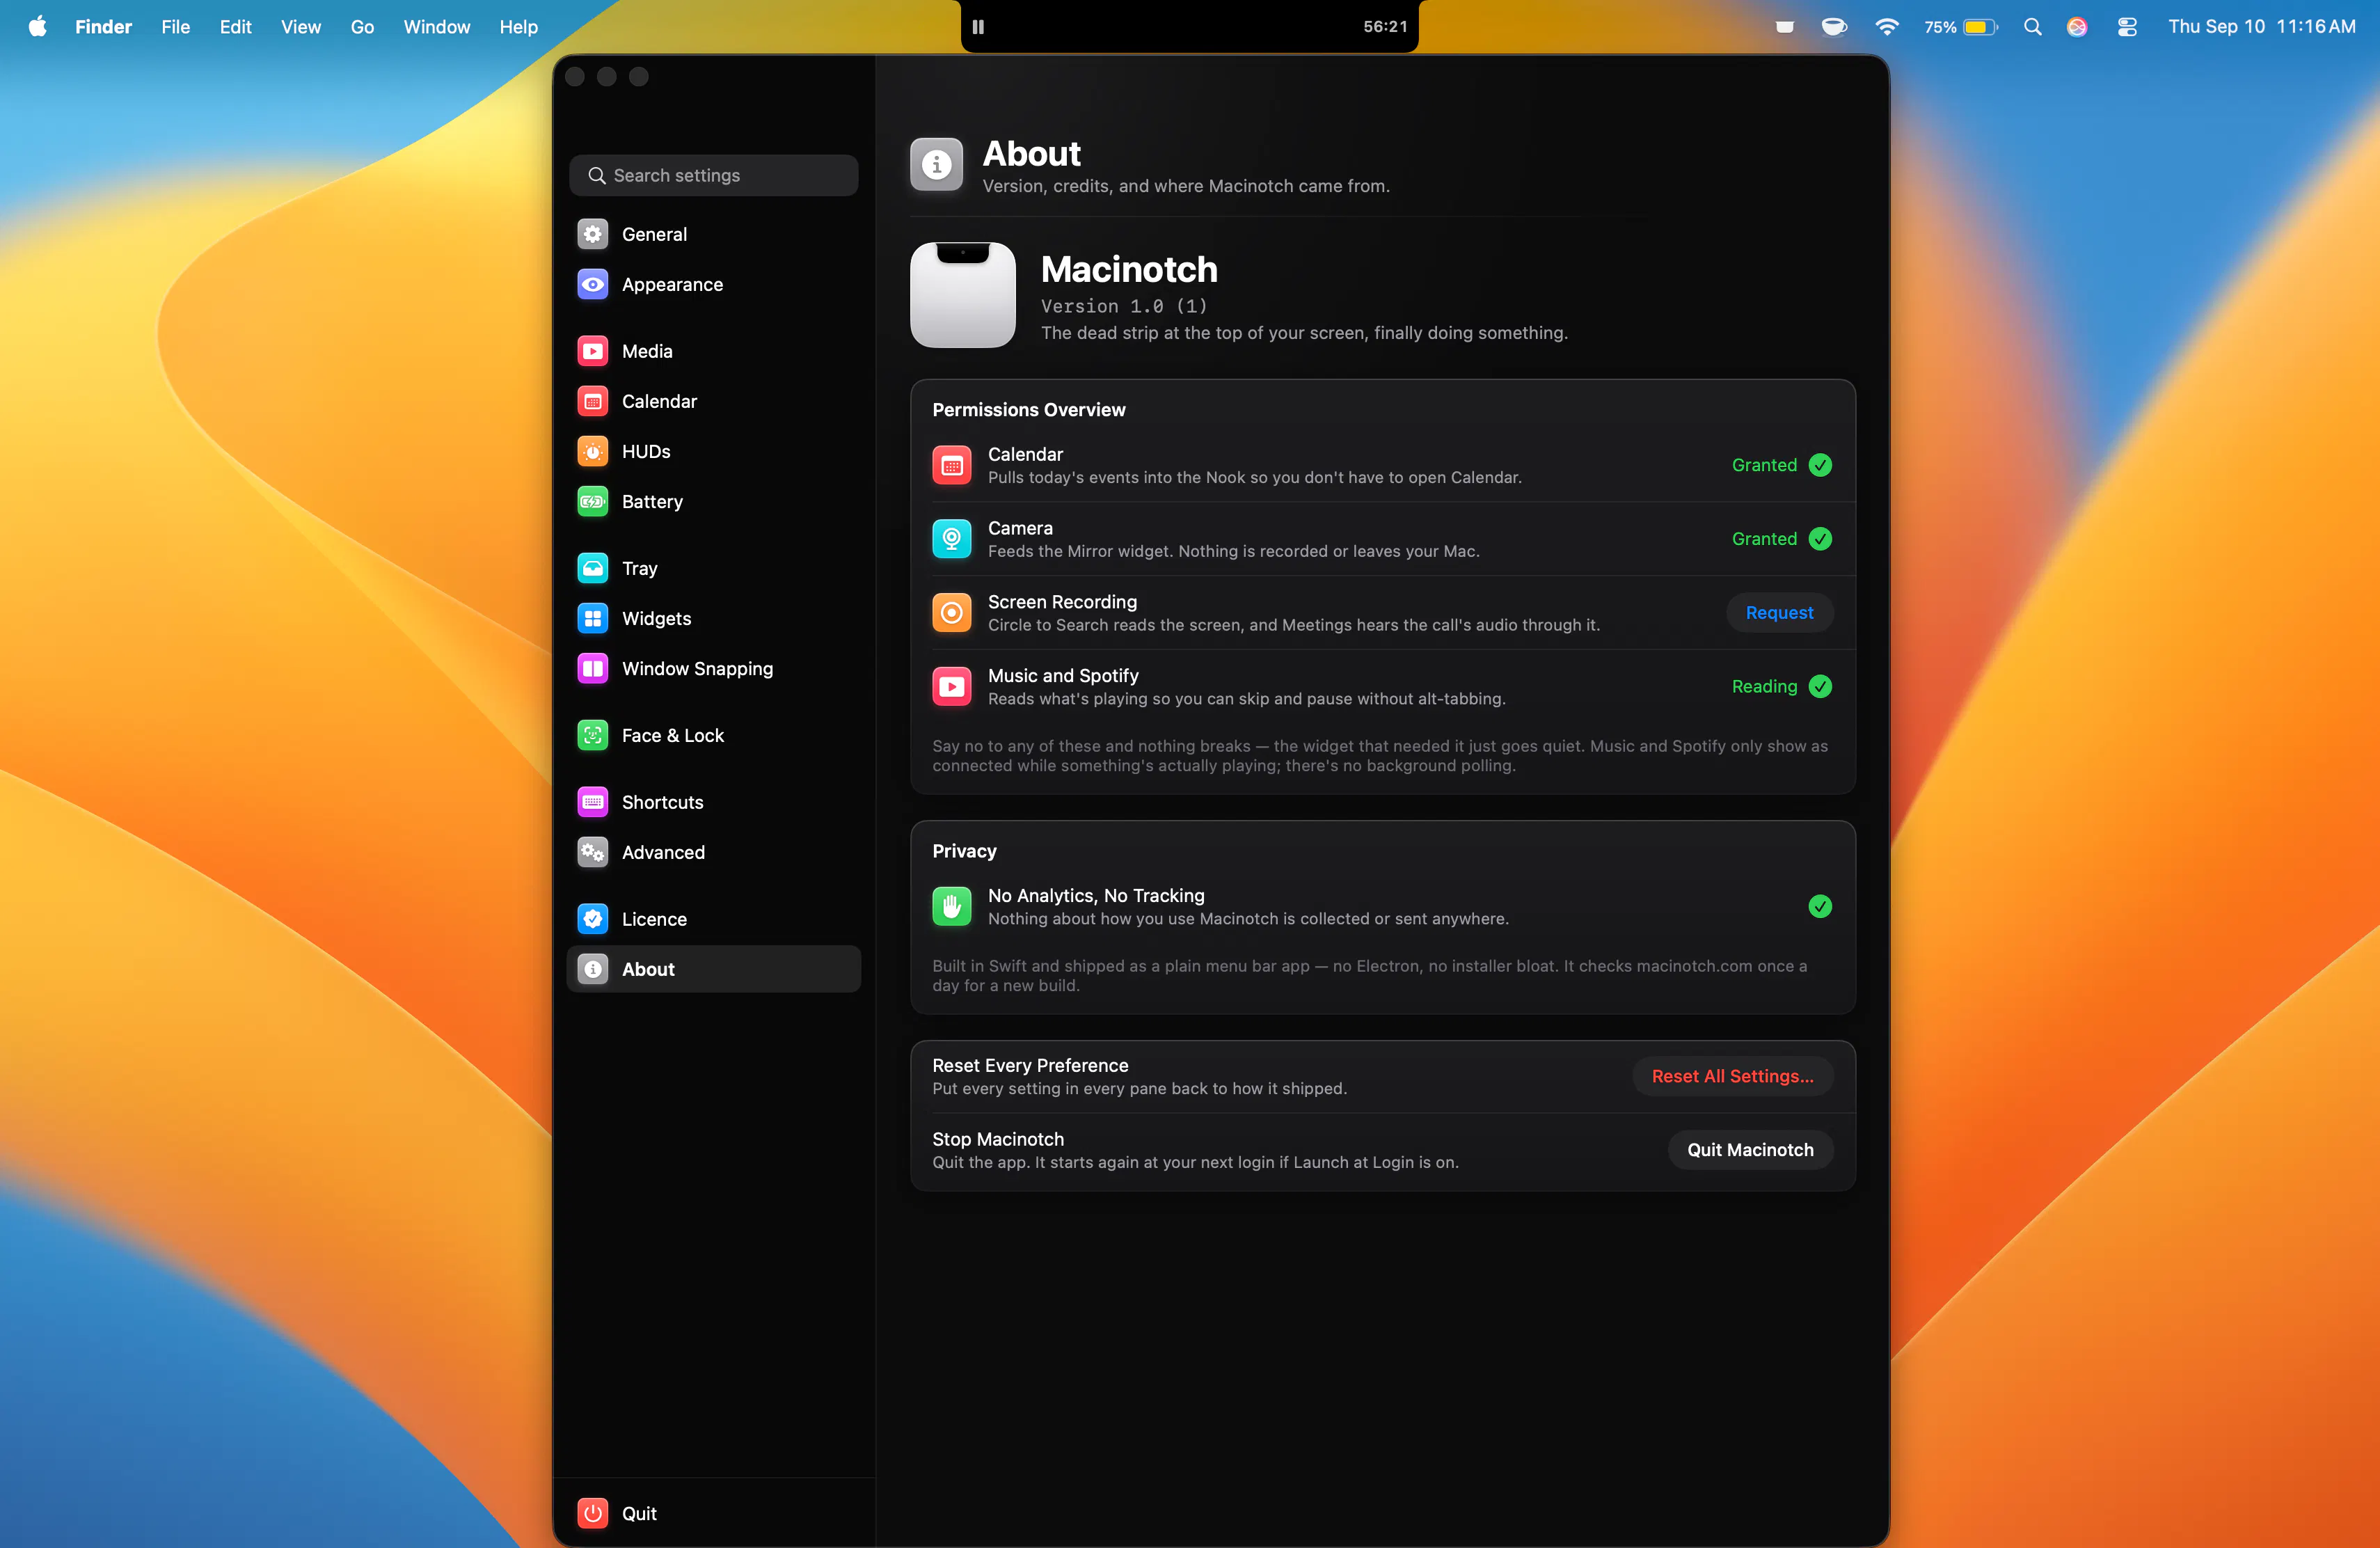Click the Permissions Overview heading
This screenshot has height=1548, width=2380.
point(1029,410)
